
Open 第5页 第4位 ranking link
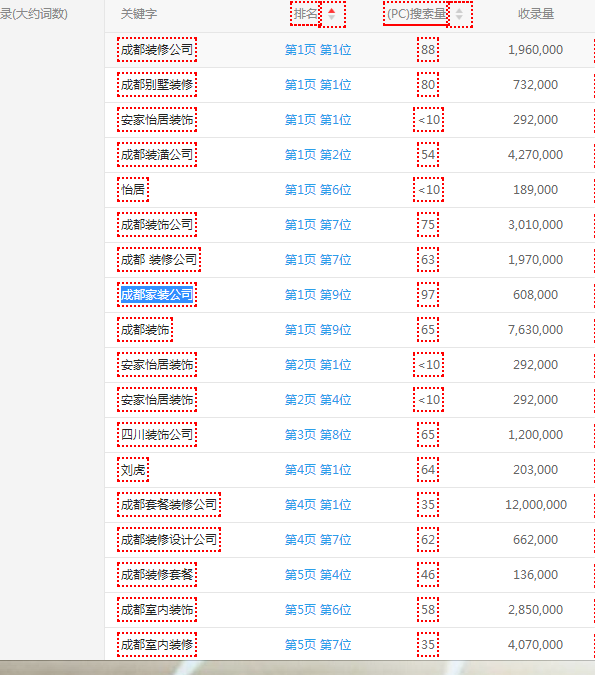(x=318, y=575)
